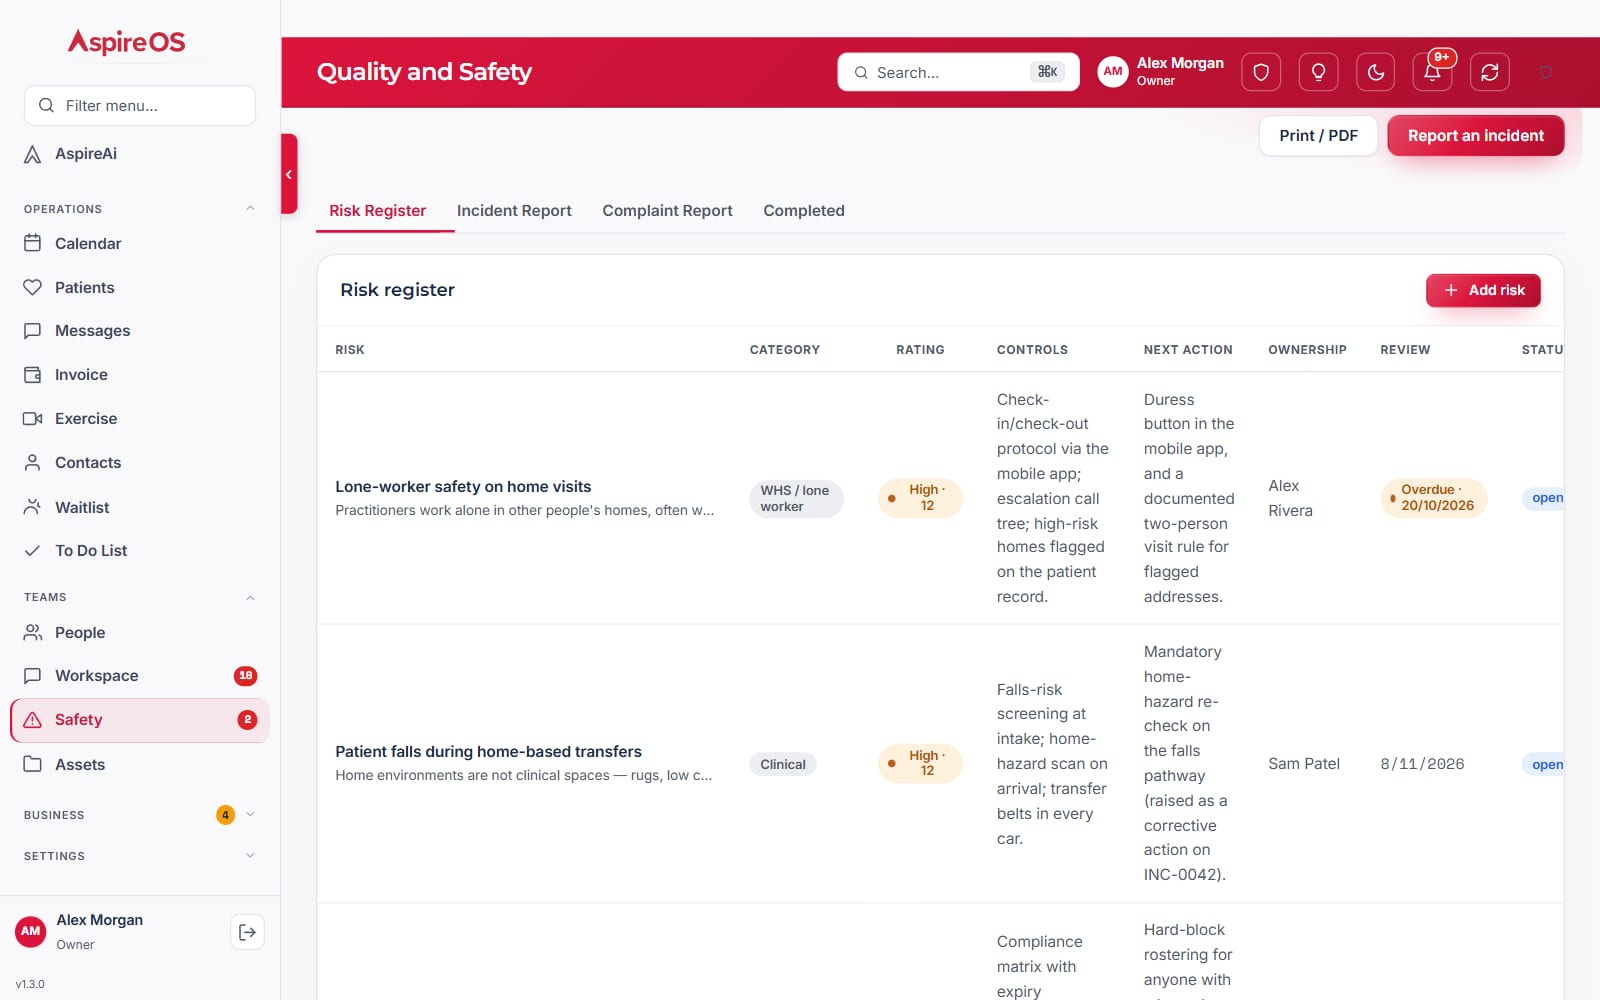Image resolution: width=1600 pixels, height=1000 pixels.
Task: Open Invoice section
Action: click(140, 375)
